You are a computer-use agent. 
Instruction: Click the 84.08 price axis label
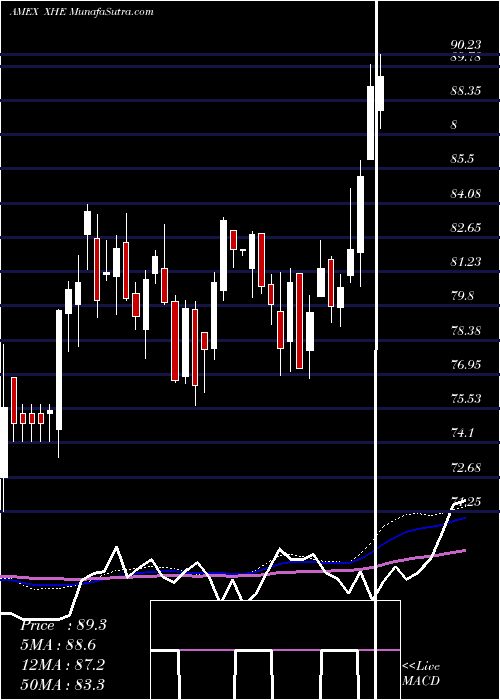[x=466, y=194]
